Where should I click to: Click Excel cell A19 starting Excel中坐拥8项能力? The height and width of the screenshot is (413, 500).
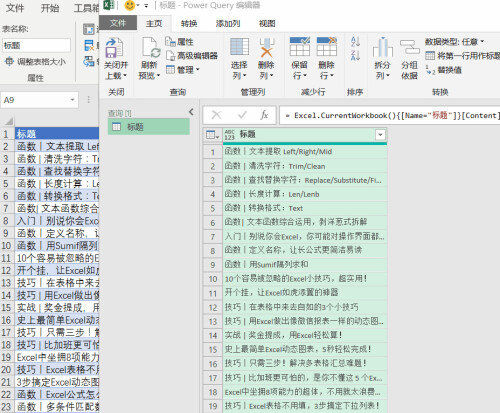[x=57, y=357]
